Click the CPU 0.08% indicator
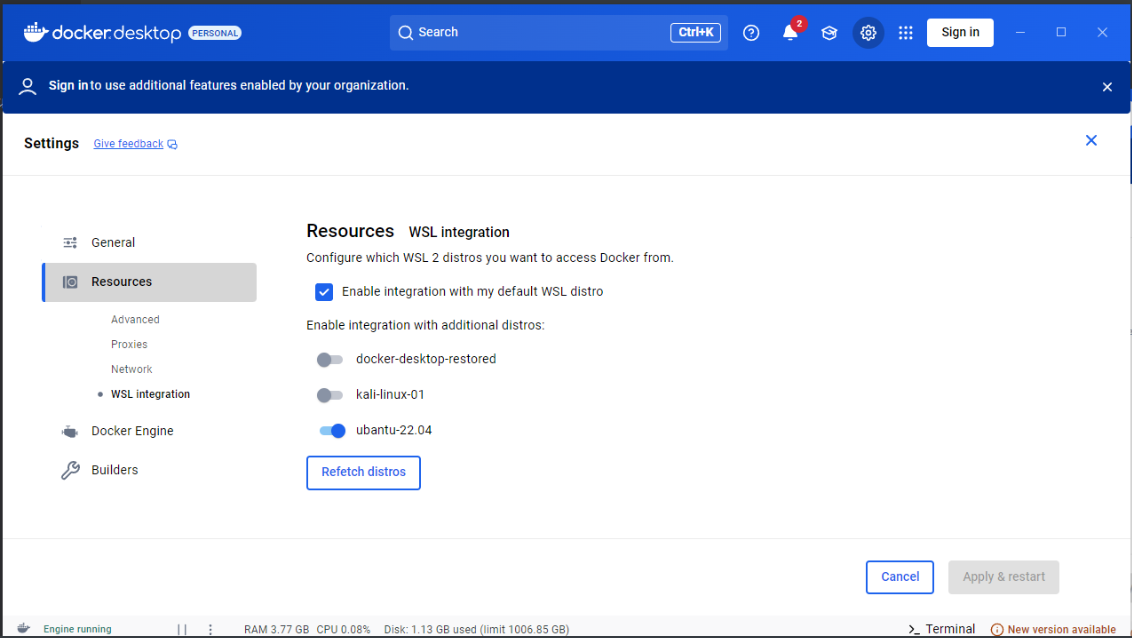The height and width of the screenshot is (638, 1132). 344,629
